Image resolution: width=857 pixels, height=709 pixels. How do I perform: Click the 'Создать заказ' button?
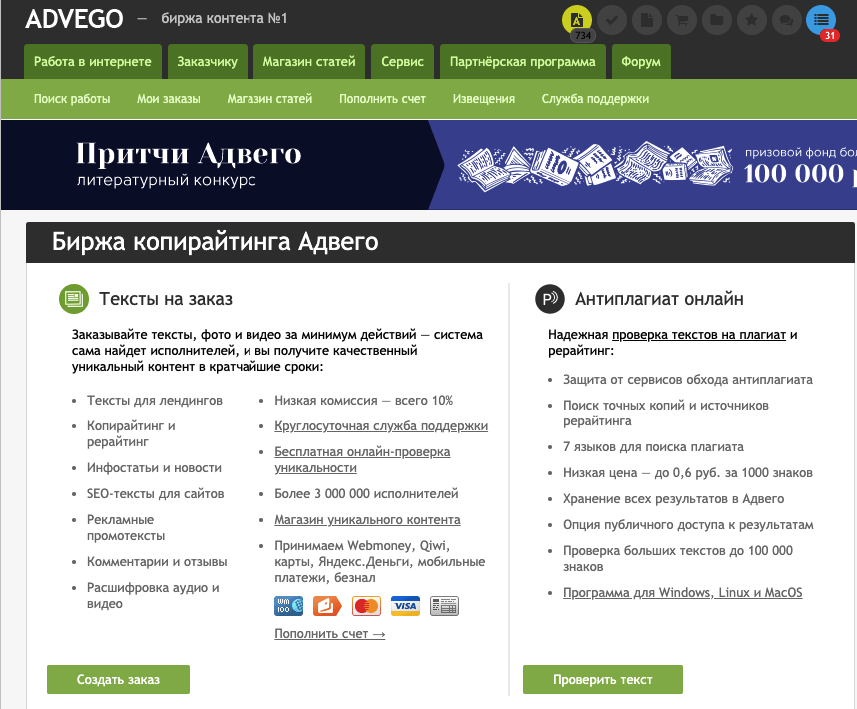(x=119, y=679)
